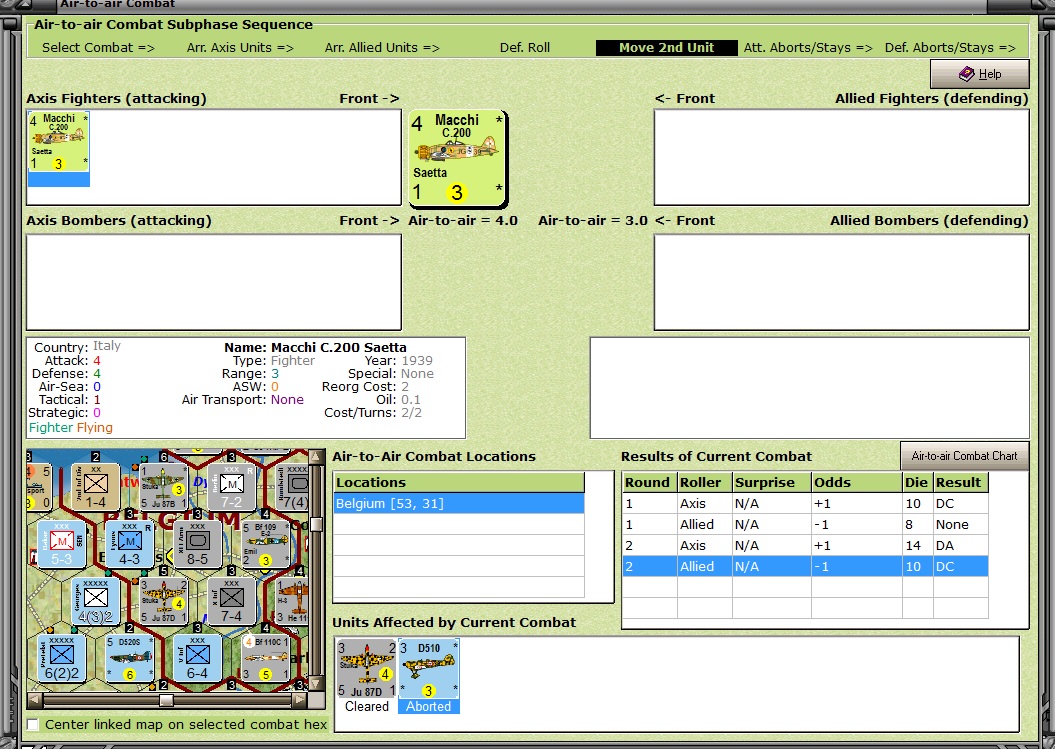Click 'Def. Roll' subphase step

tap(525, 48)
